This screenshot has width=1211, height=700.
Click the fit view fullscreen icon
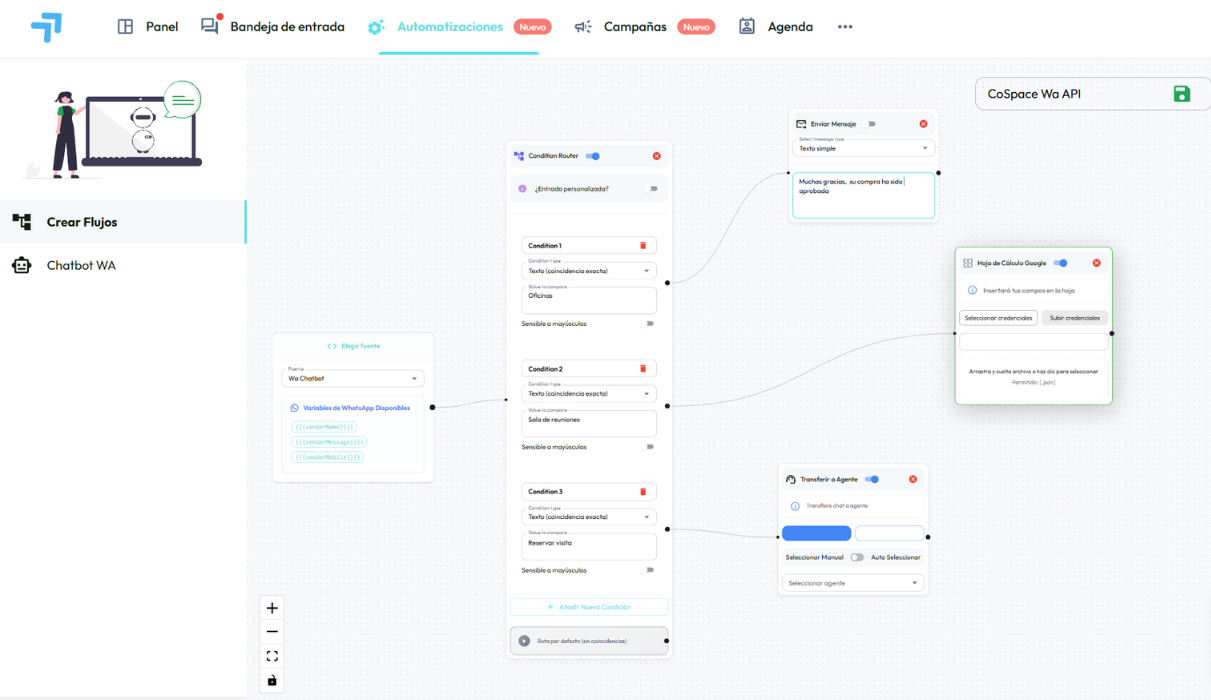(272, 656)
